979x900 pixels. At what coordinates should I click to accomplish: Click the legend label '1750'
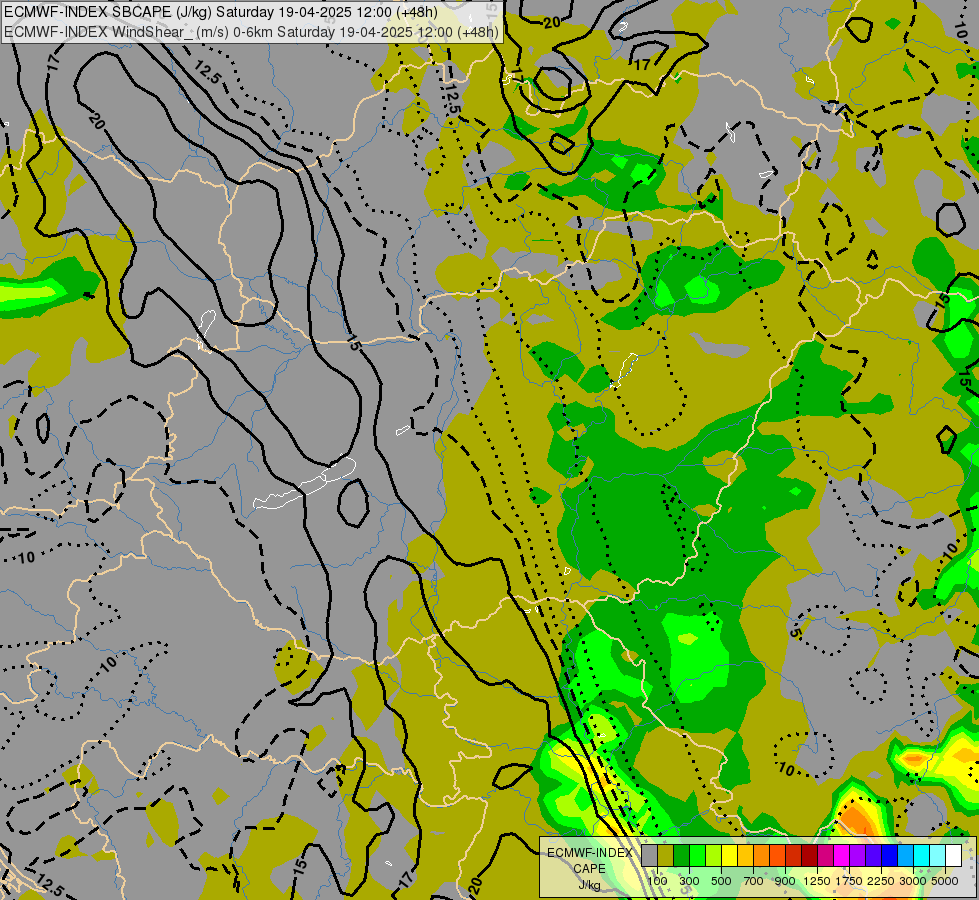point(849,881)
